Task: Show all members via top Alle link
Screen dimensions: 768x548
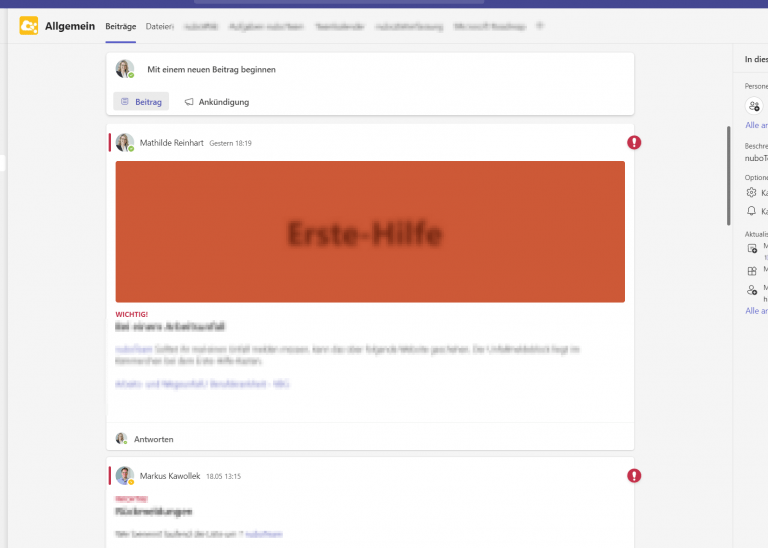Action: coord(756,125)
